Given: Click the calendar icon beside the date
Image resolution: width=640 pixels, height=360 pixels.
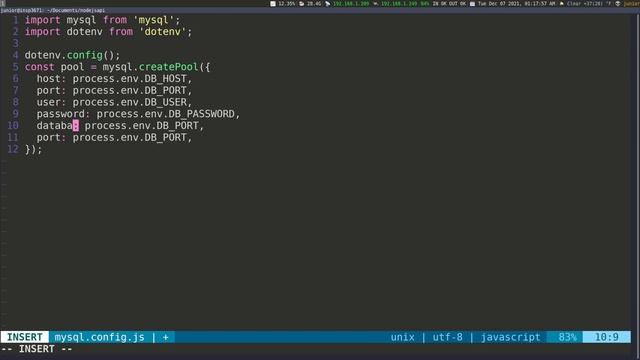Looking at the screenshot, I should [472, 4].
